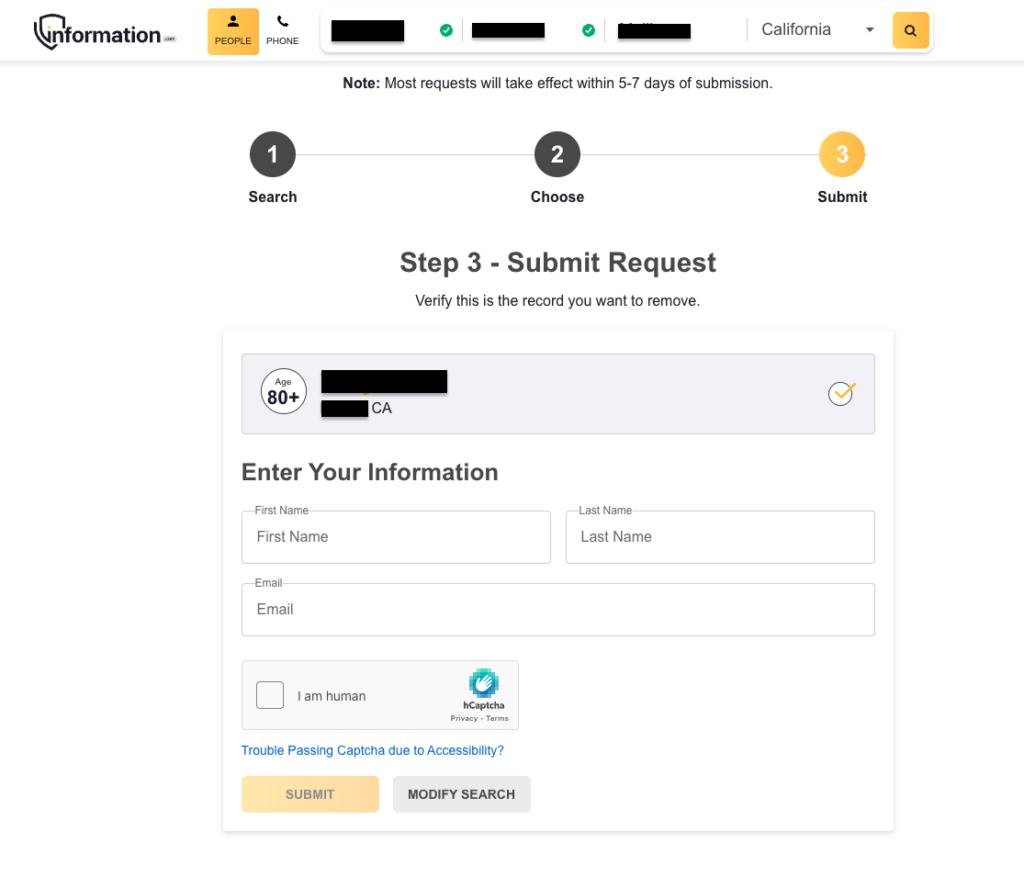This screenshot has width=1024, height=876.
Task: Select the PEOPLE search icon
Action: 232,30
